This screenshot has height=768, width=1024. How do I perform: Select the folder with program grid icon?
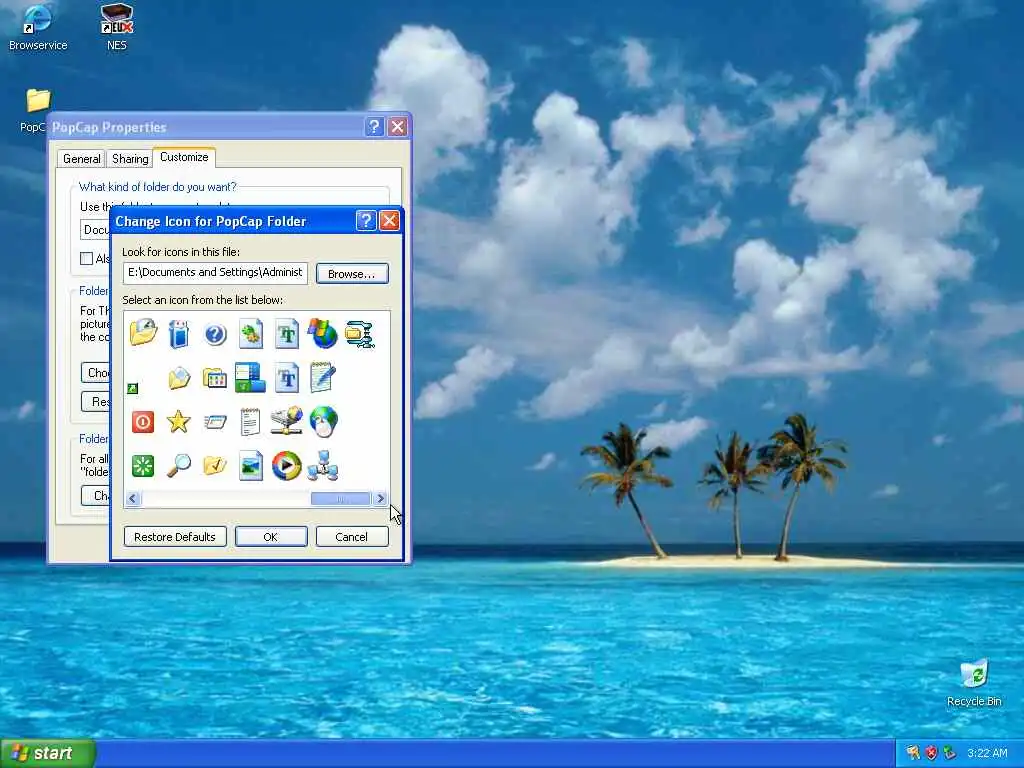point(214,377)
